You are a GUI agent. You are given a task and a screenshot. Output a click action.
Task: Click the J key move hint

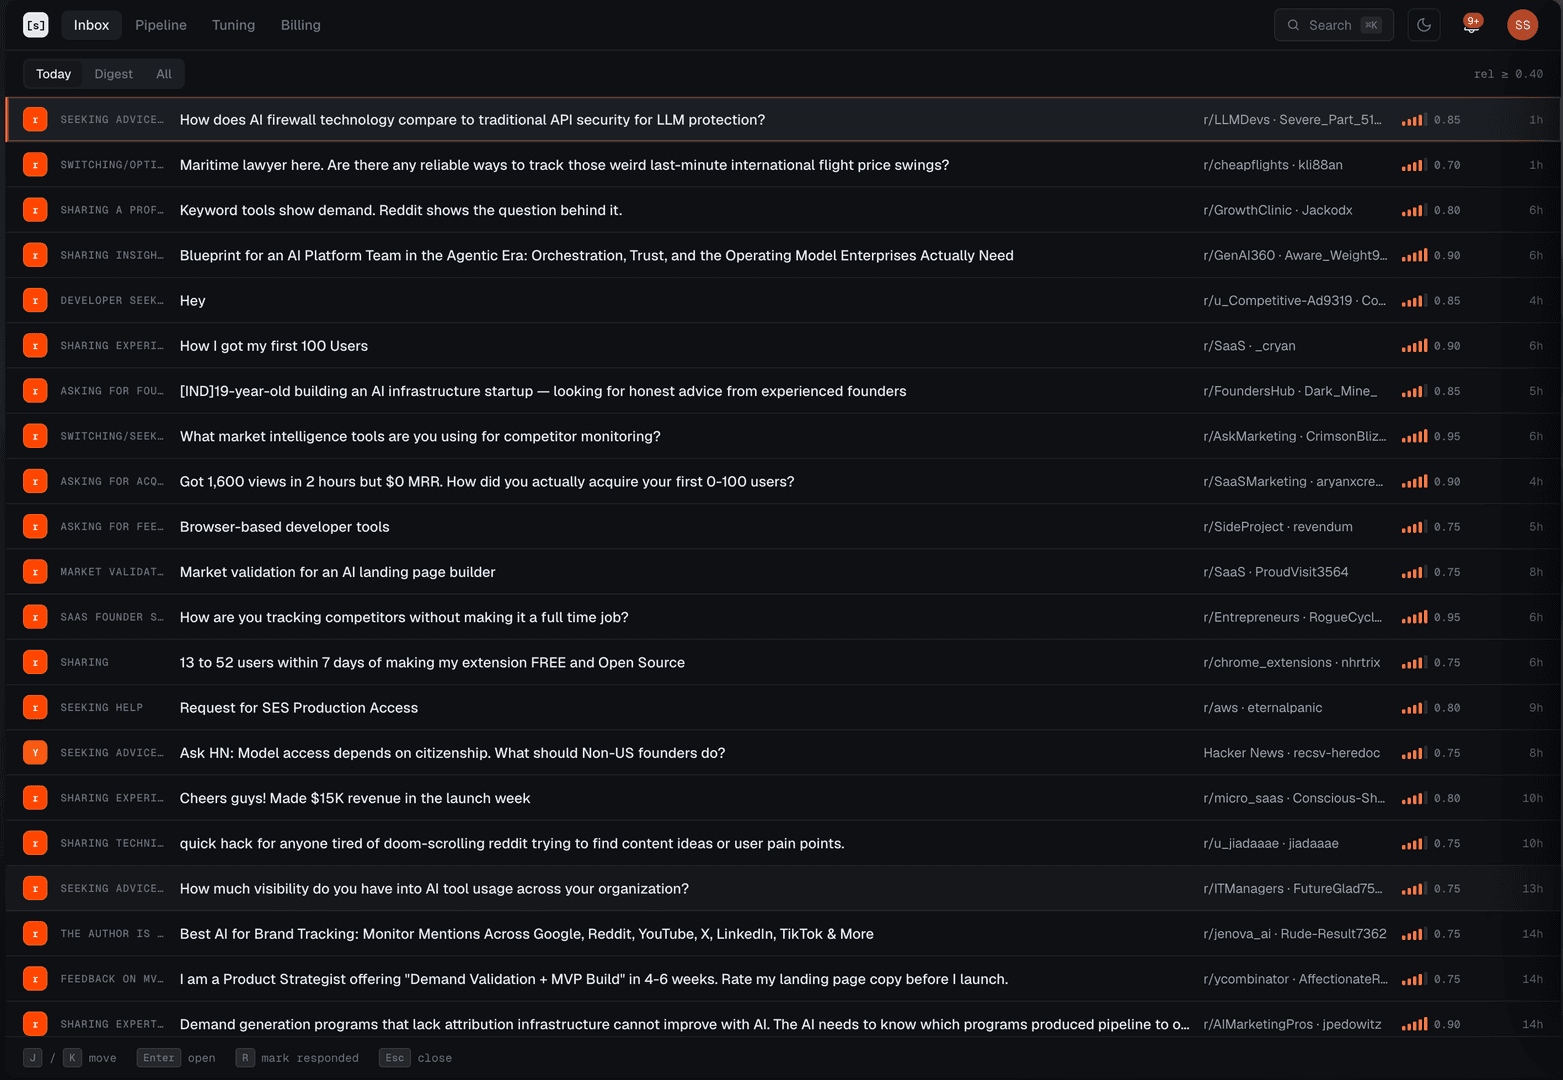point(33,1058)
